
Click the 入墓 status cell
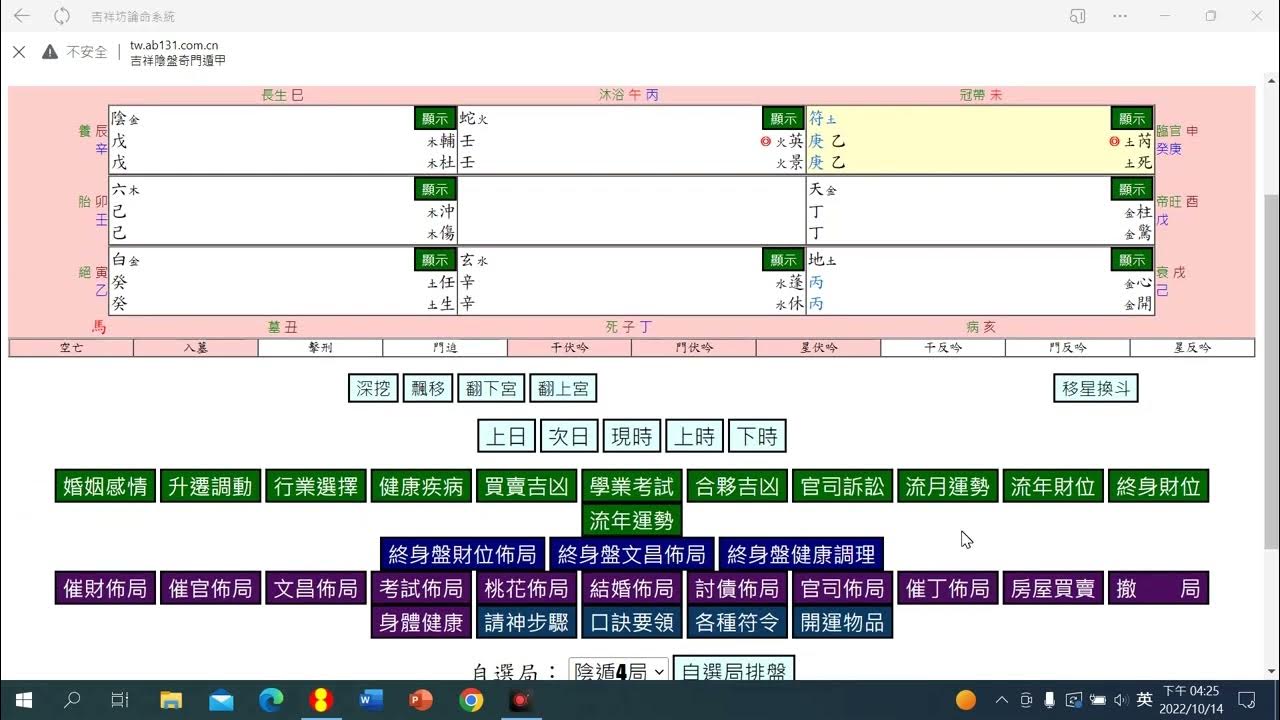pyautogui.click(x=196, y=348)
